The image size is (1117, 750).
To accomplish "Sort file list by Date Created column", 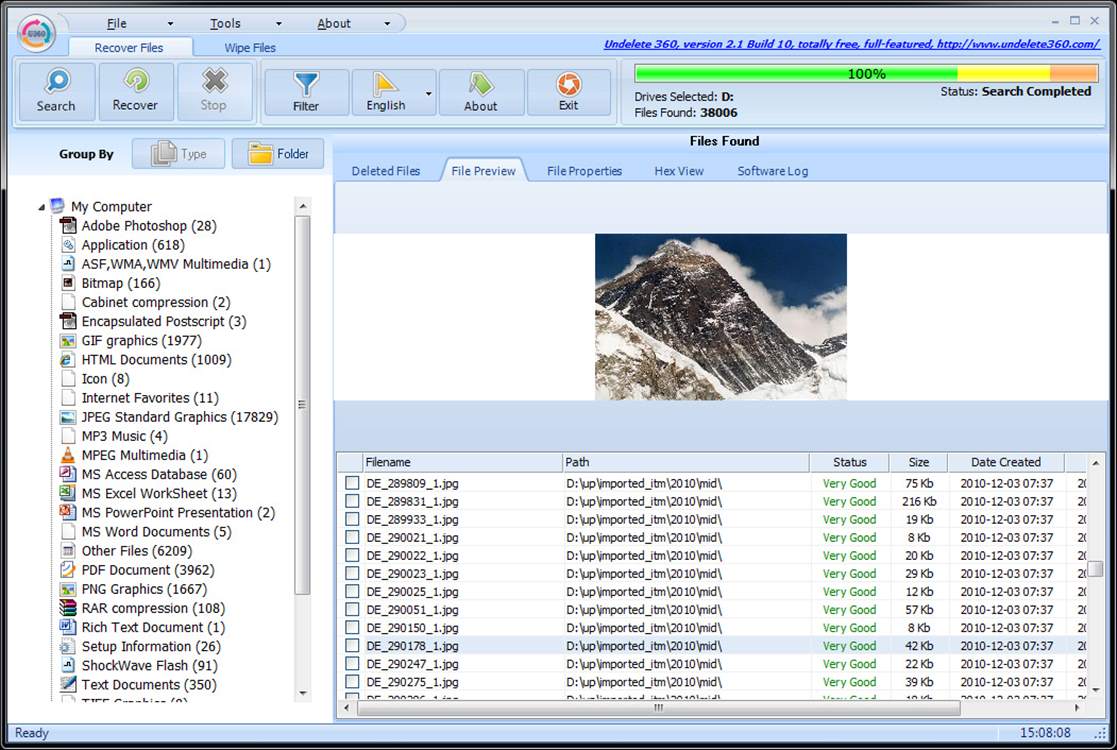I will pyautogui.click(x=1006, y=462).
